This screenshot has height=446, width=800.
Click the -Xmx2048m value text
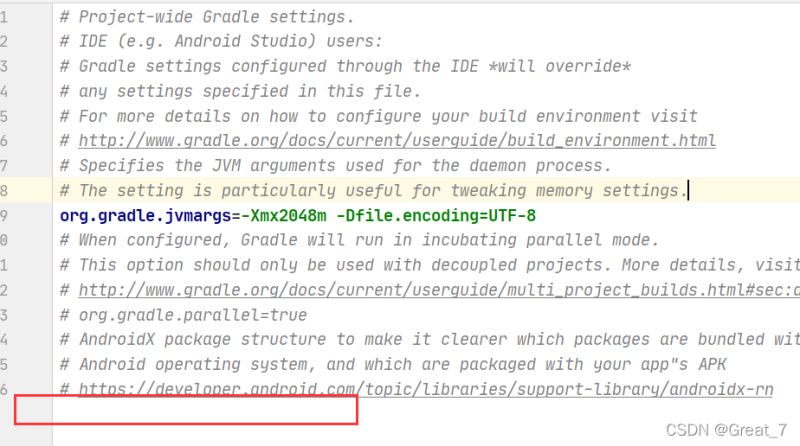click(284, 216)
